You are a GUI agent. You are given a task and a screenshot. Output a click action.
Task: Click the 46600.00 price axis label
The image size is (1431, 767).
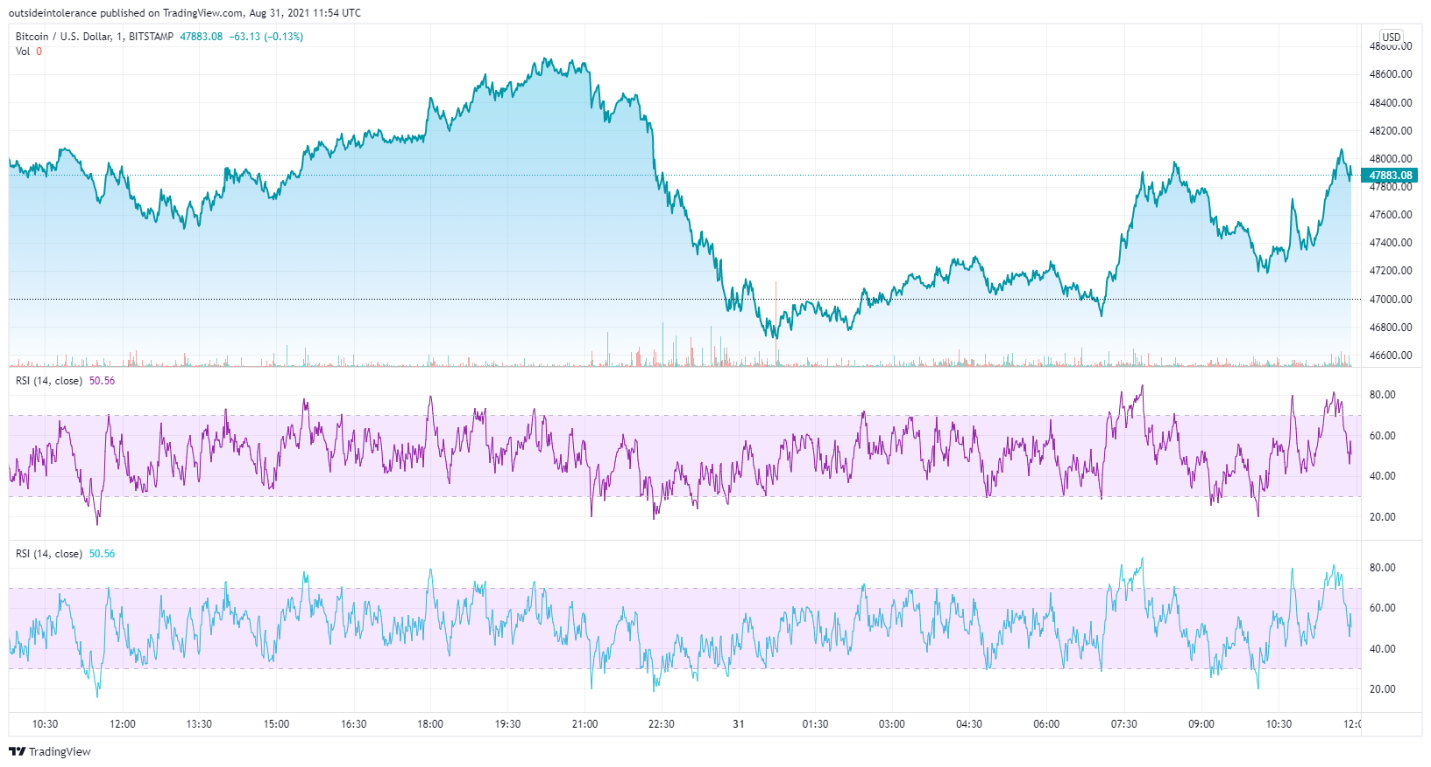1390,355
